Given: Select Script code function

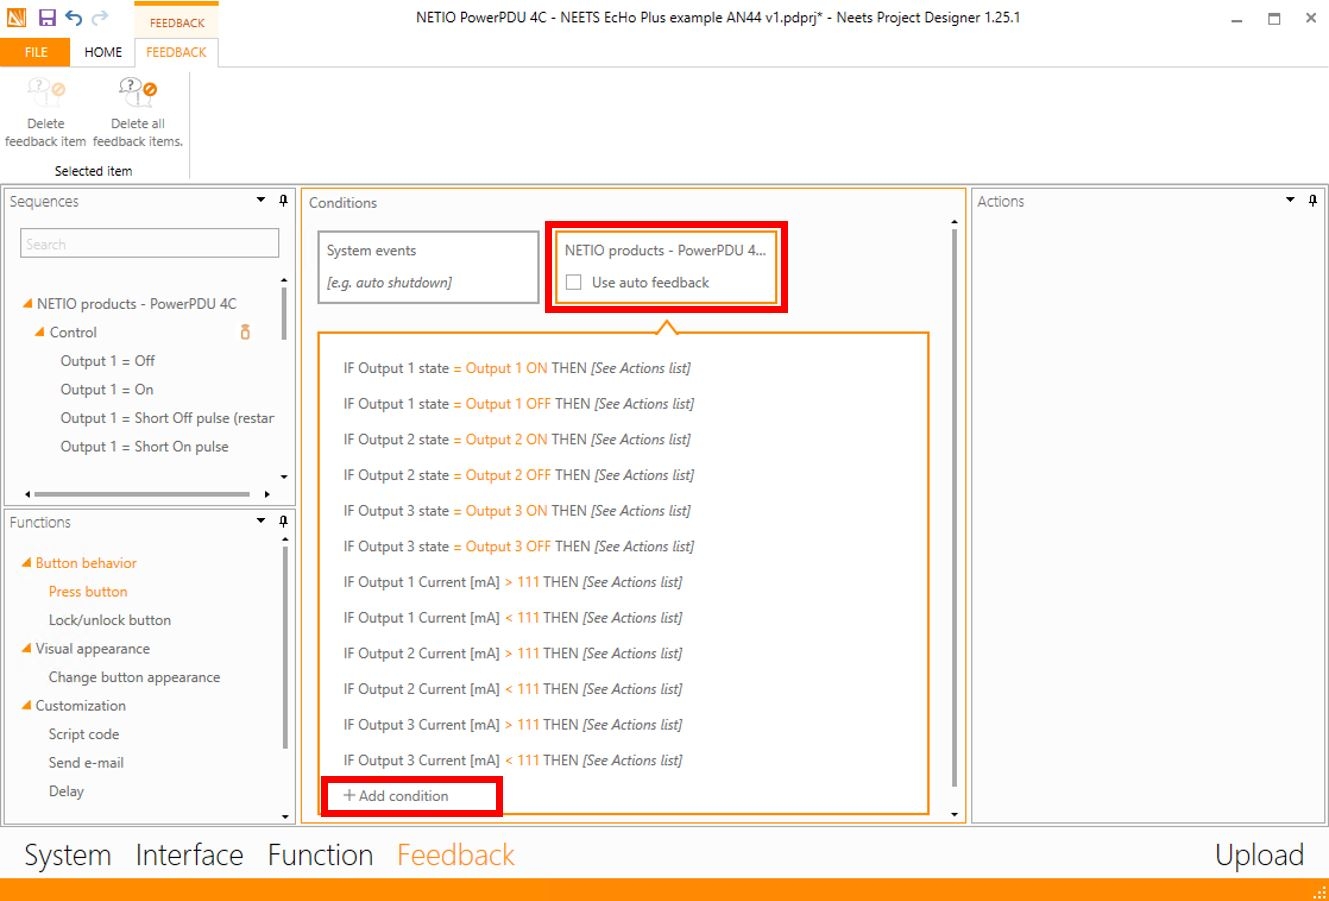Looking at the screenshot, I should tap(84, 735).
